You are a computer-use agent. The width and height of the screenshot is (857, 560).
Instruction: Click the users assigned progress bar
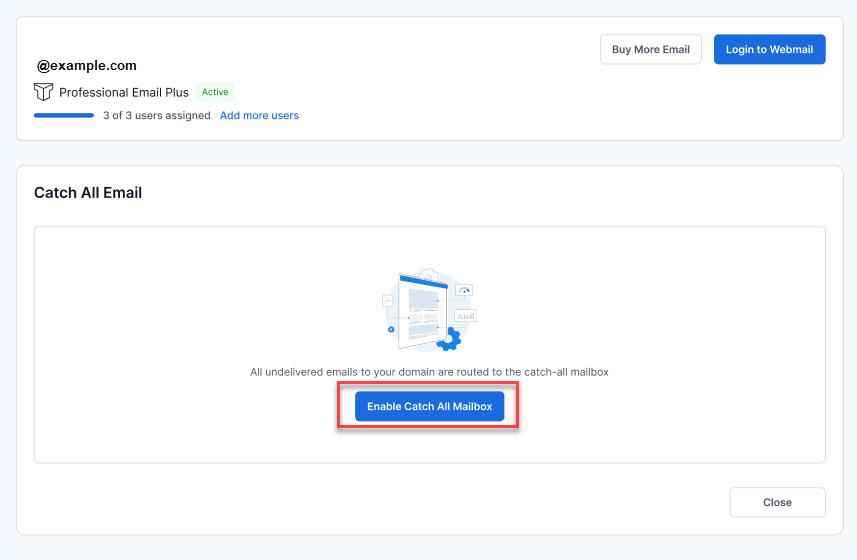tap(64, 116)
